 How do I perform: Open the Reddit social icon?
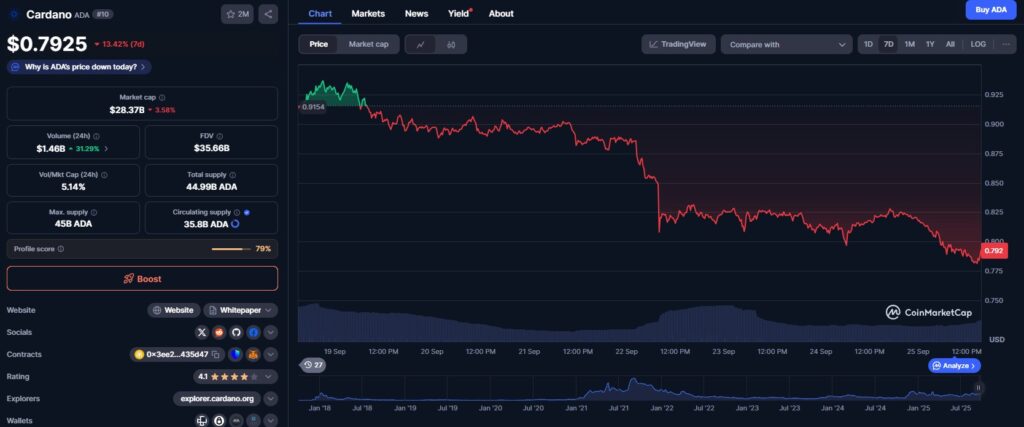click(x=219, y=332)
